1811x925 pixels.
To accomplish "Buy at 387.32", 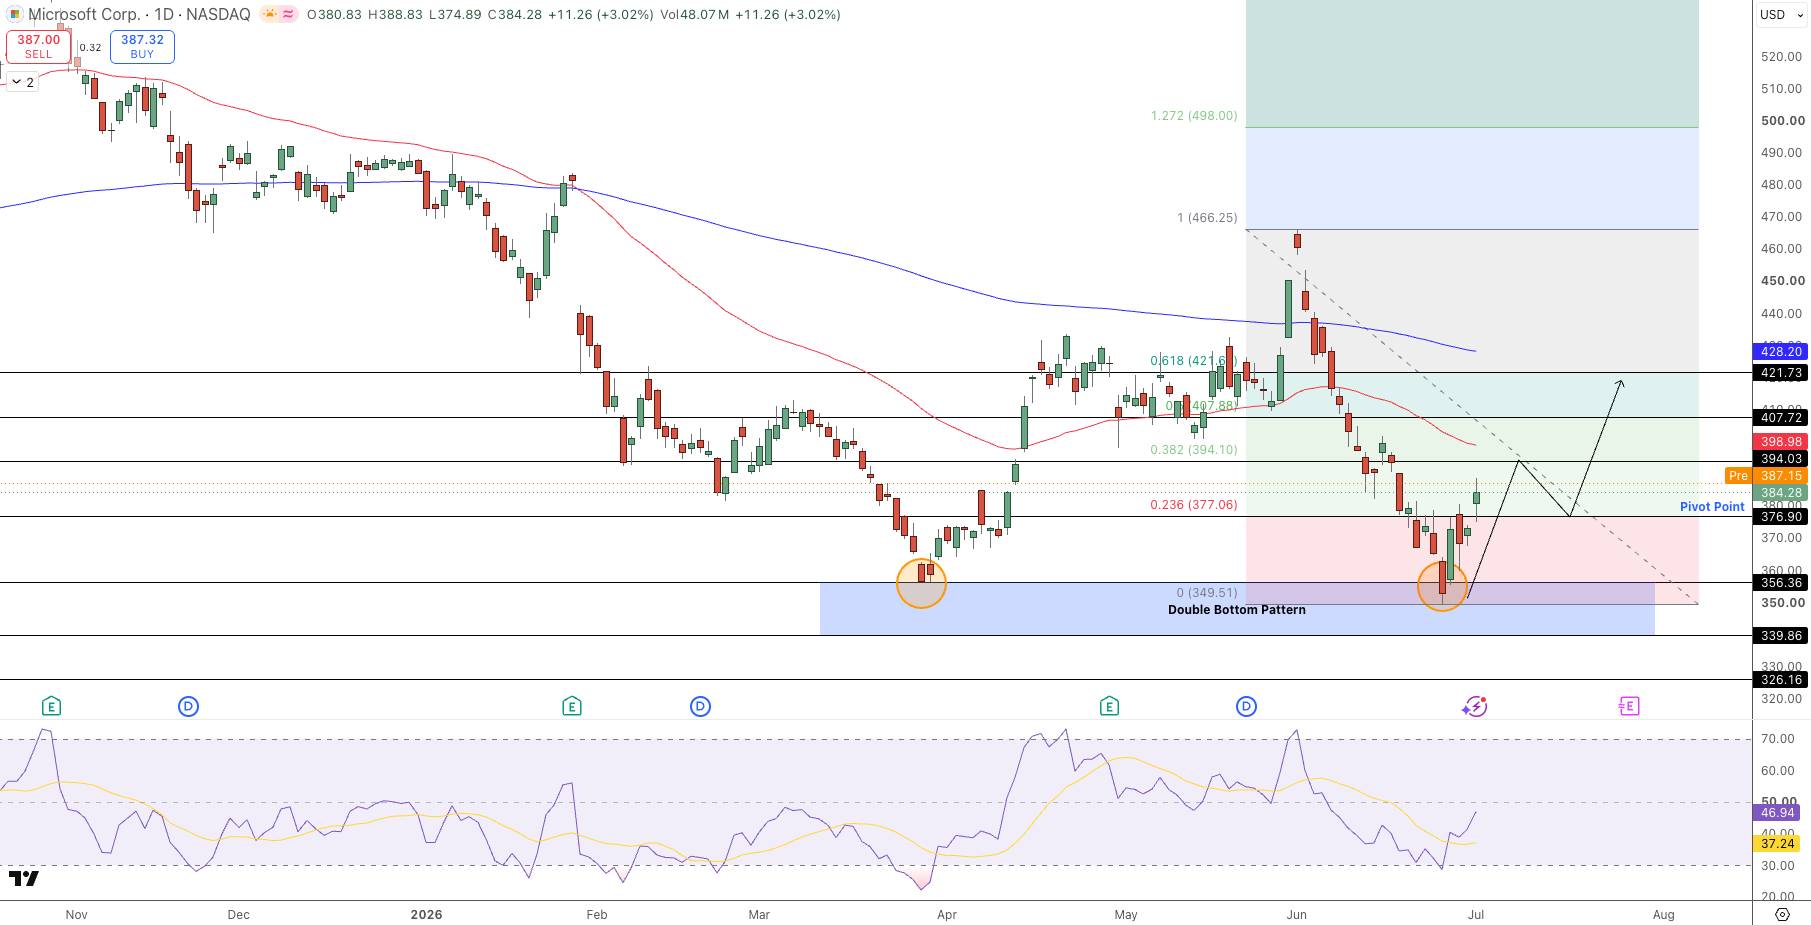I will [x=142, y=46].
